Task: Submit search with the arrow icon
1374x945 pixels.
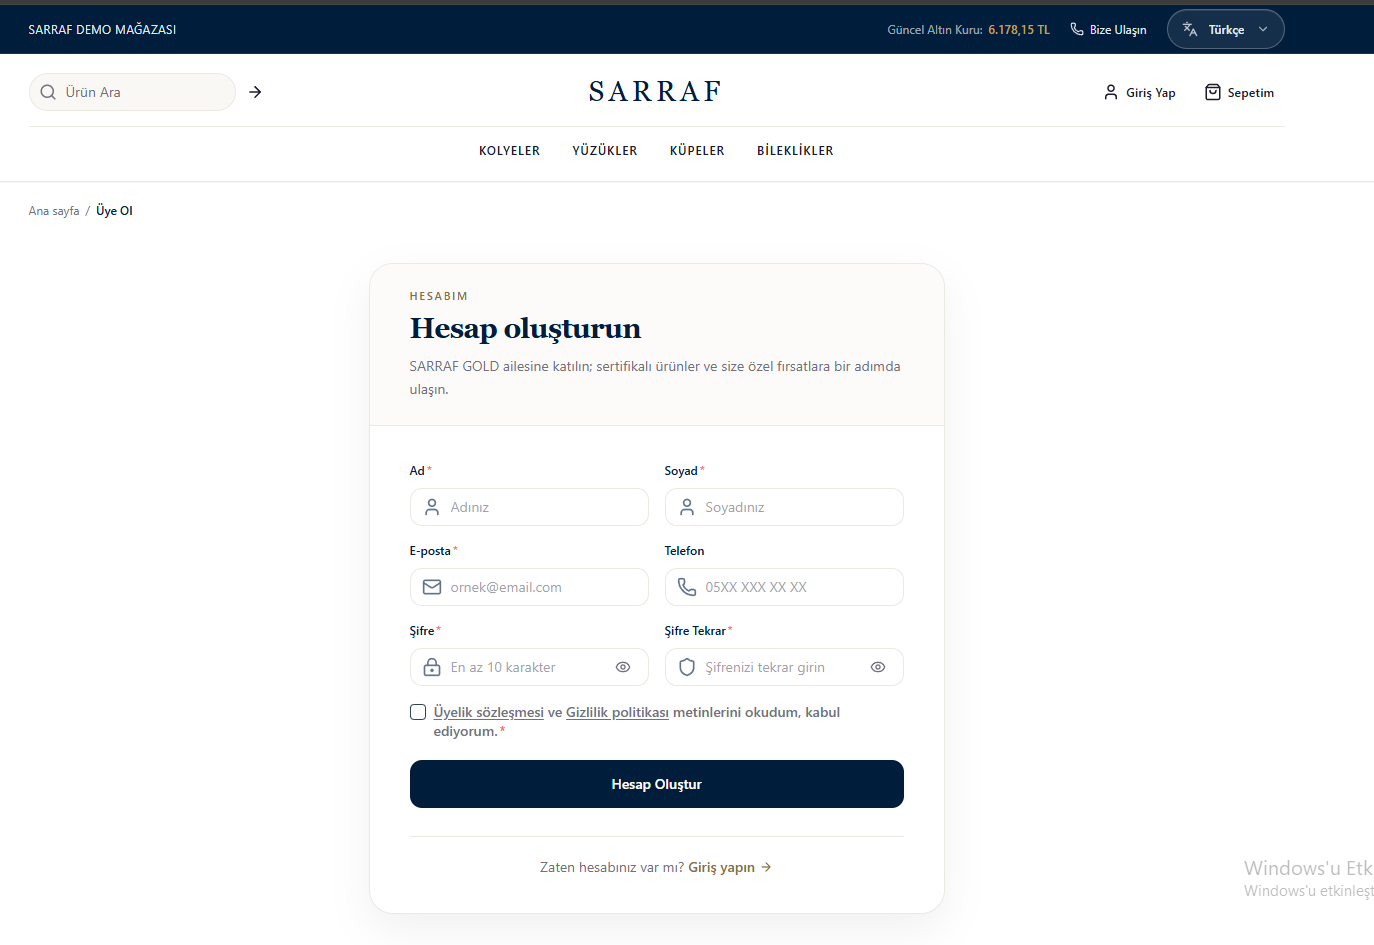Action: pyautogui.click(x=255, y=92)
